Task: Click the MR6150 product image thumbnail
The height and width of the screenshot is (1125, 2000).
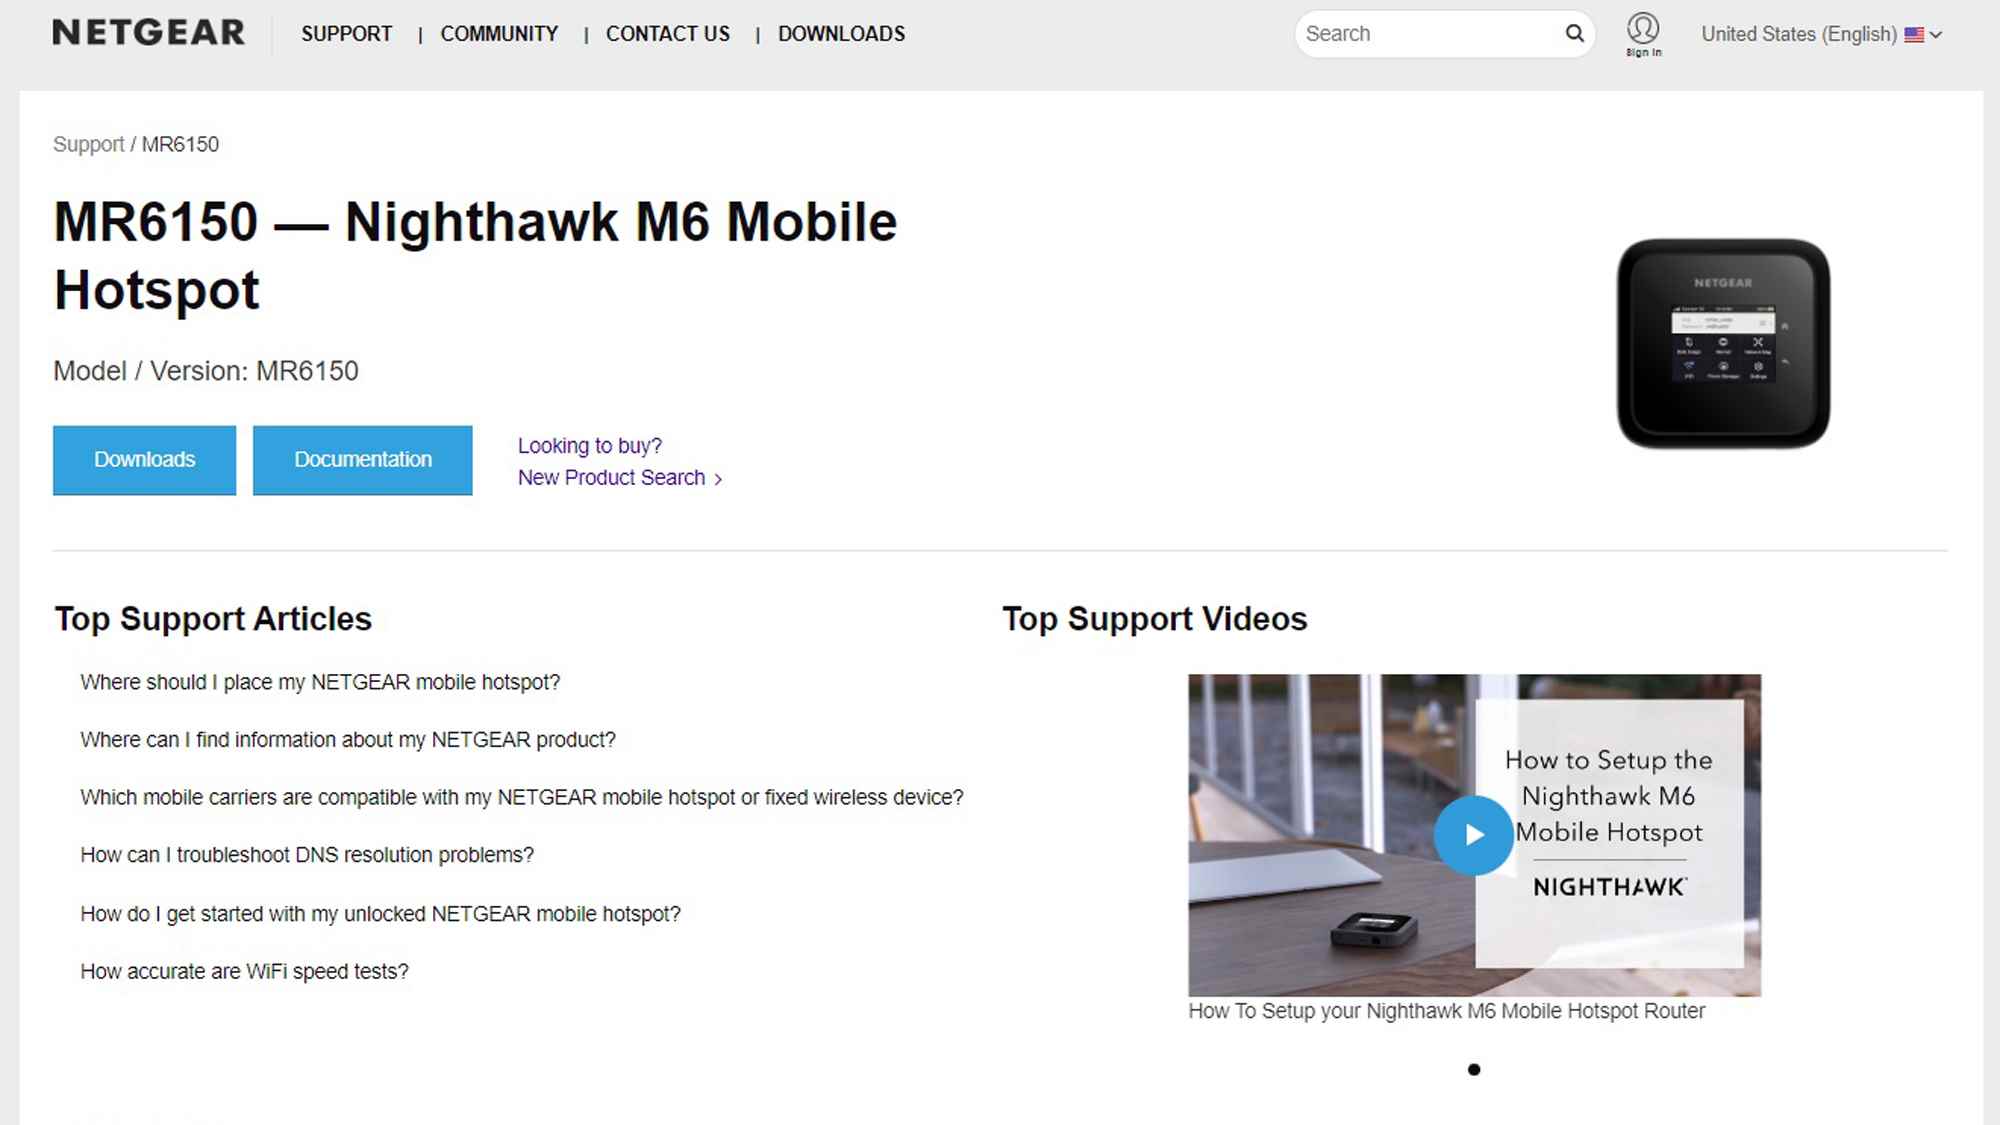Action: tap(1725, 342)
